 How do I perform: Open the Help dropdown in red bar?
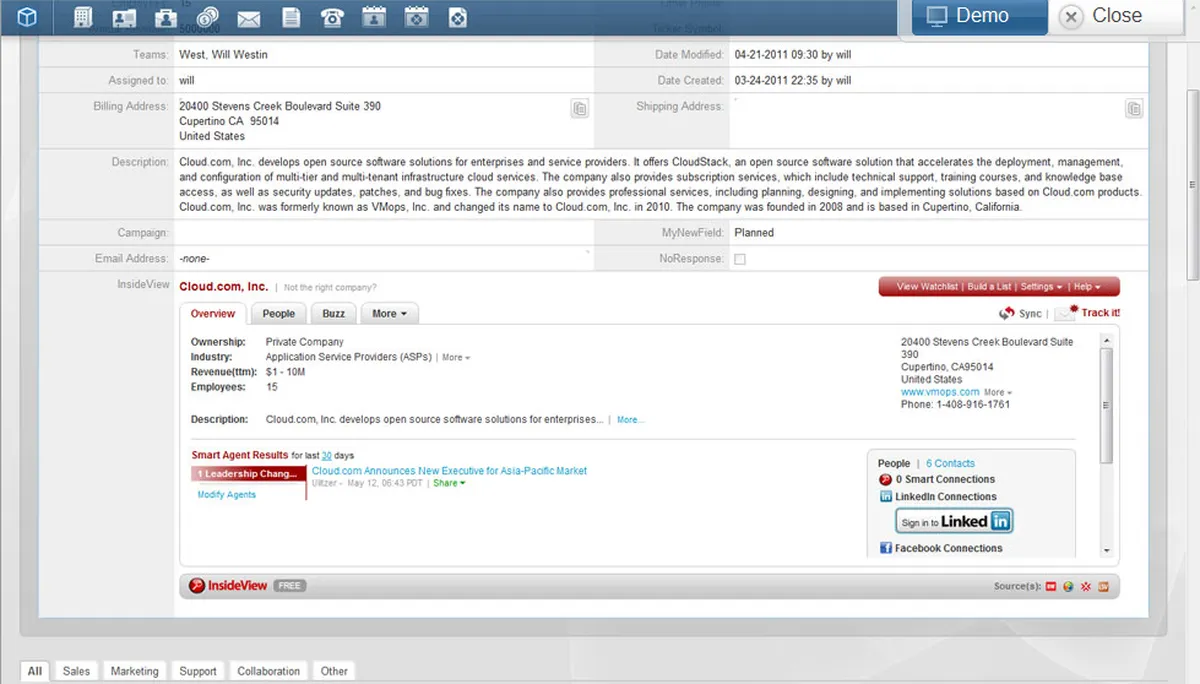tap(1087, 287)
